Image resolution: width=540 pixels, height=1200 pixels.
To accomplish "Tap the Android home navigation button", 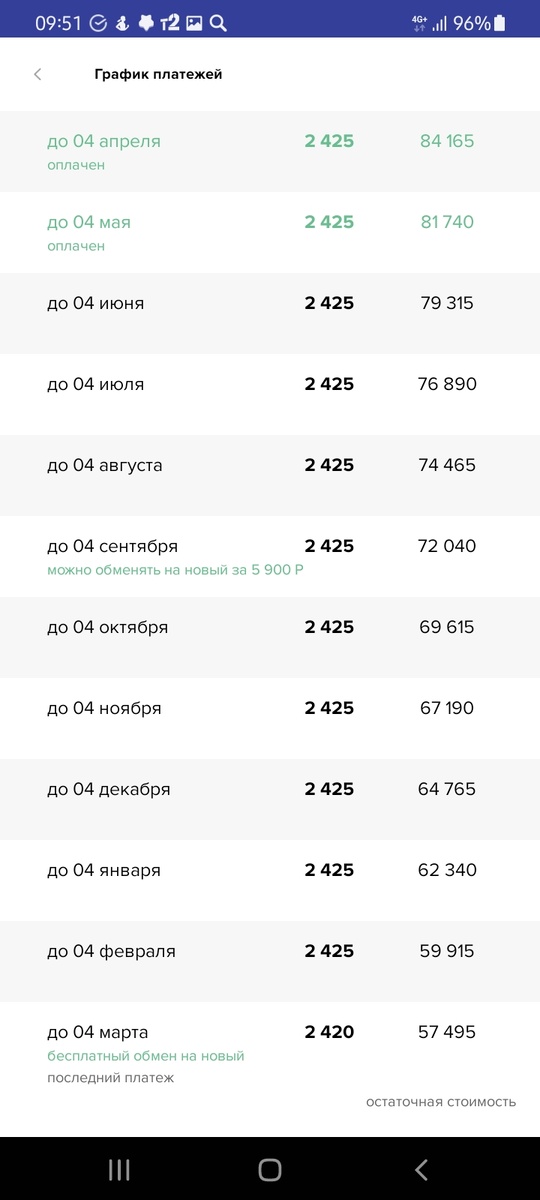I will click(270, 1169).
